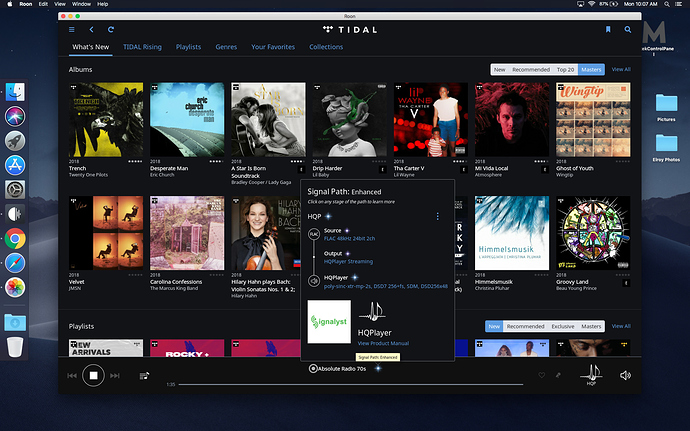The height and width of the screenshot is (431, 690).
Task: Open the Mi Vida Local album cover
Action: tap(512, 119)
